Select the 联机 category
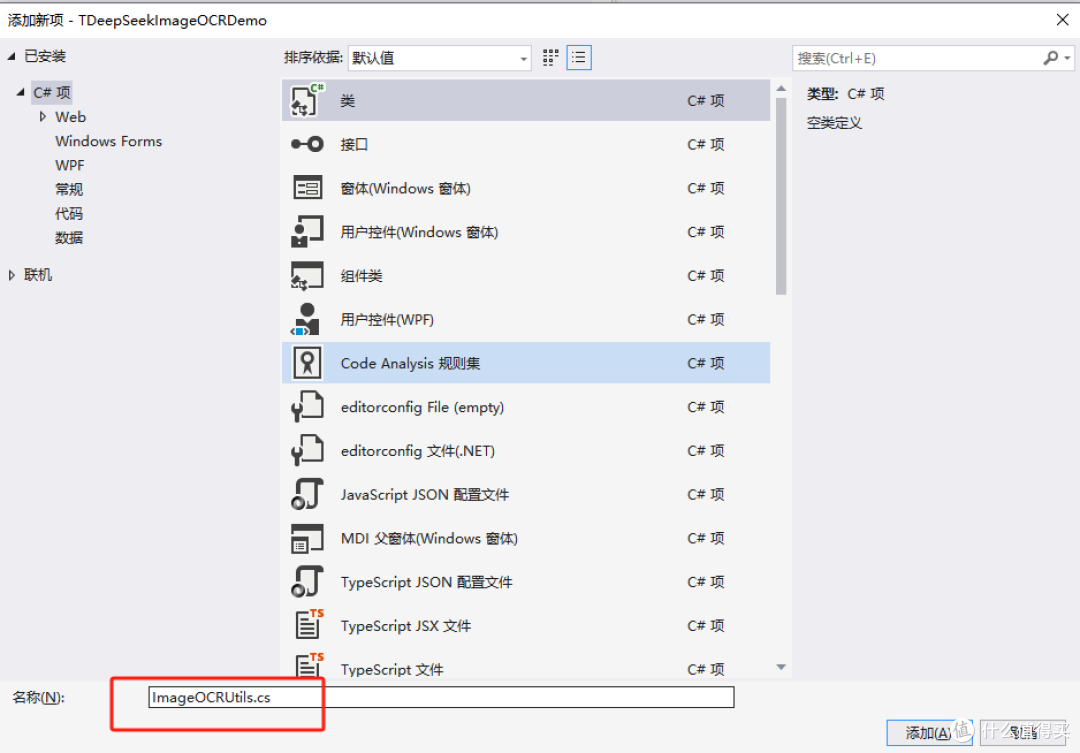Viewport: 1080px width, 753px height. coord(38,275)
